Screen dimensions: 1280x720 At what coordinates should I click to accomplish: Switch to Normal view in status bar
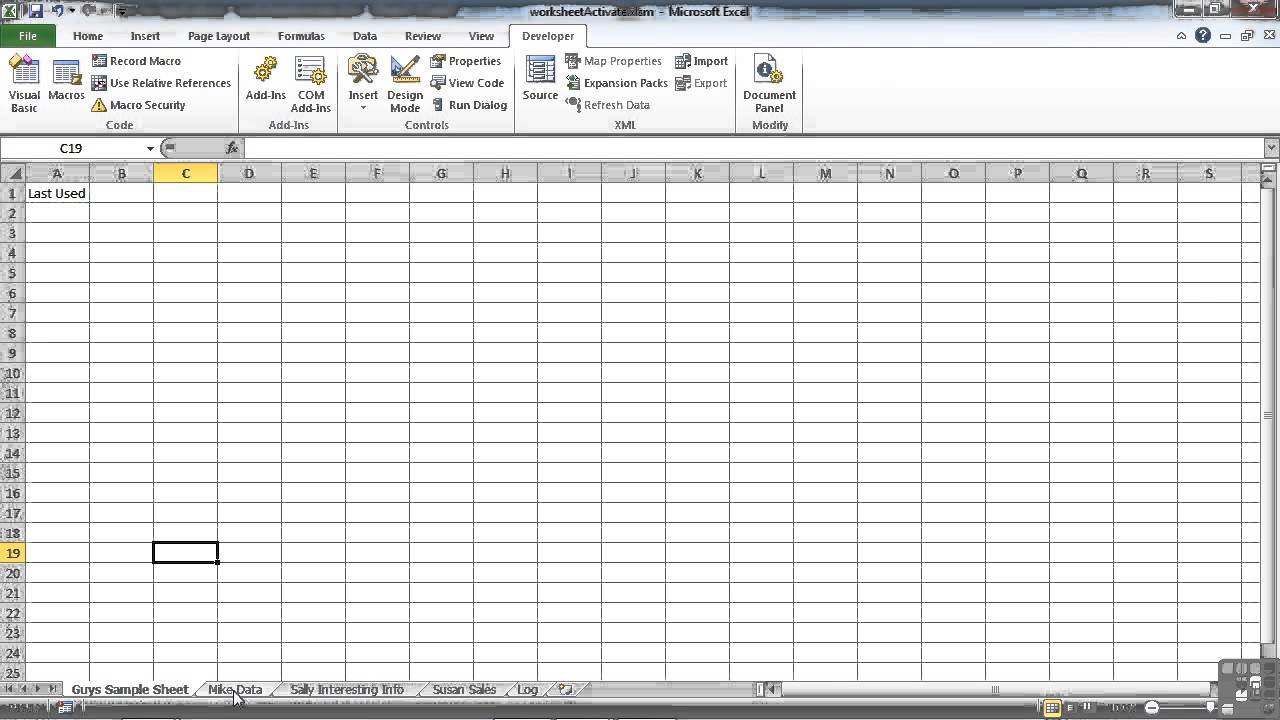click(1052, 708)
